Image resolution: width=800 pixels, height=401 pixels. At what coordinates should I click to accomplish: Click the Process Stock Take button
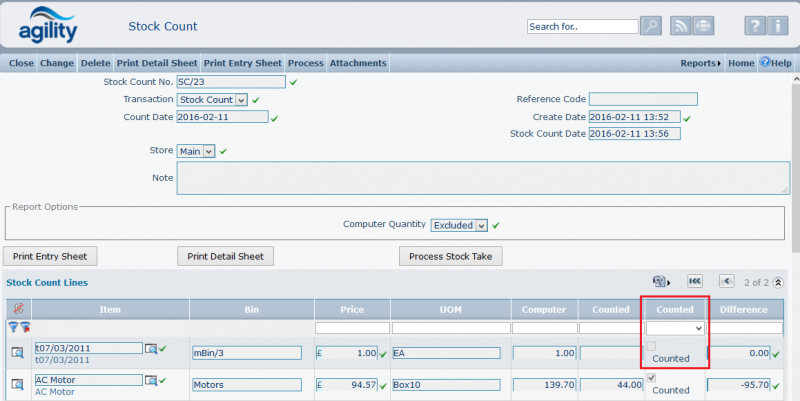(x=450, y=256)
